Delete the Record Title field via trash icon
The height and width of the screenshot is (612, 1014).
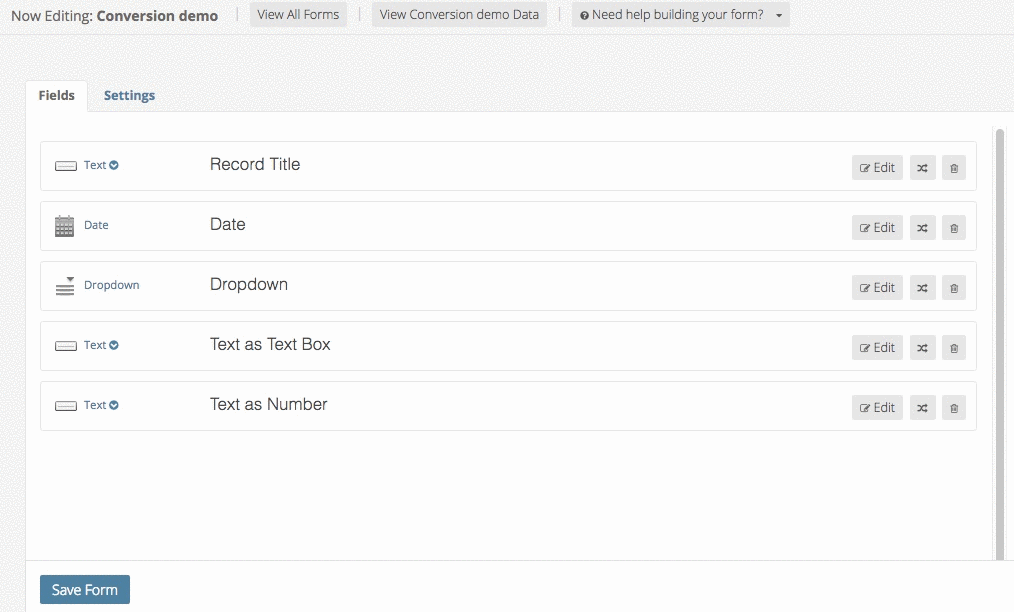pos(953,168)
